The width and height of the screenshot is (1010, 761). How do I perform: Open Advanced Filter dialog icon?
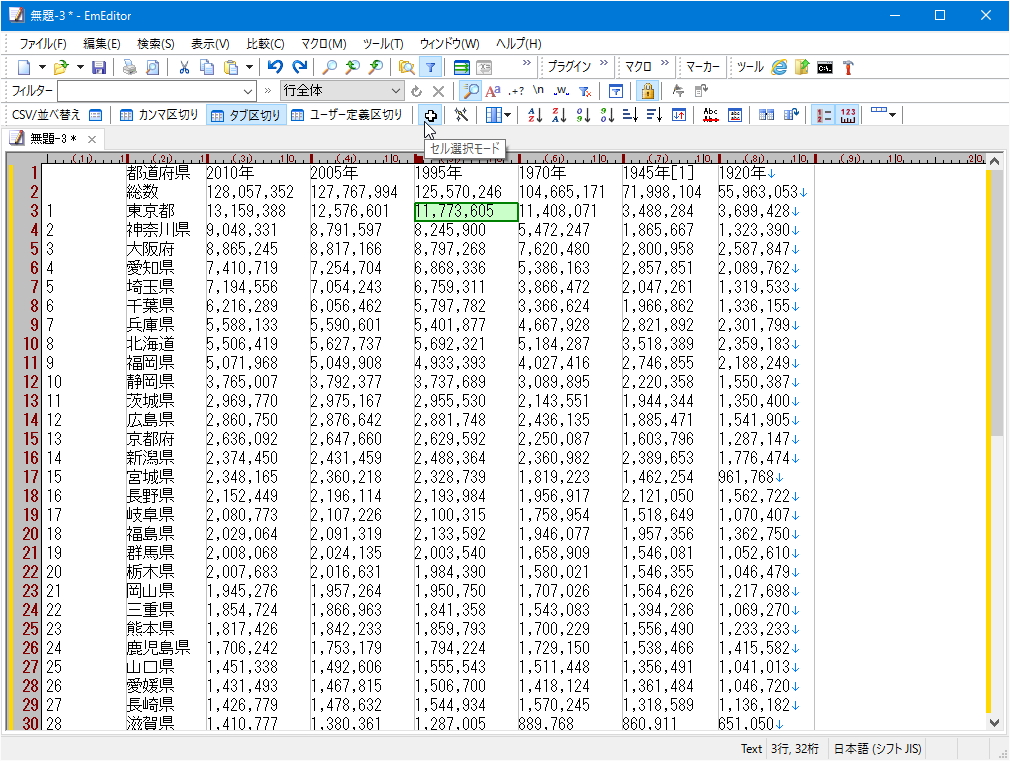pyautogui.click(x=616, y=92)
